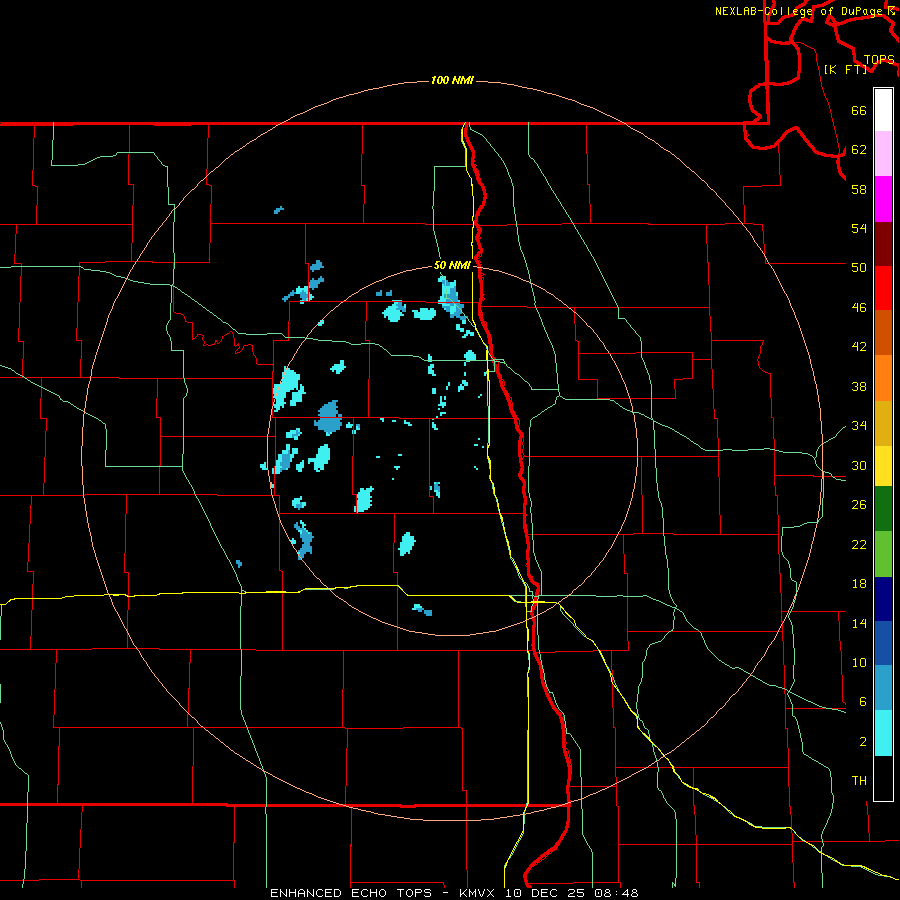Screen dimensions: 900x900
Task: Select the bright red legend swatch
Action: click(883, 288)
